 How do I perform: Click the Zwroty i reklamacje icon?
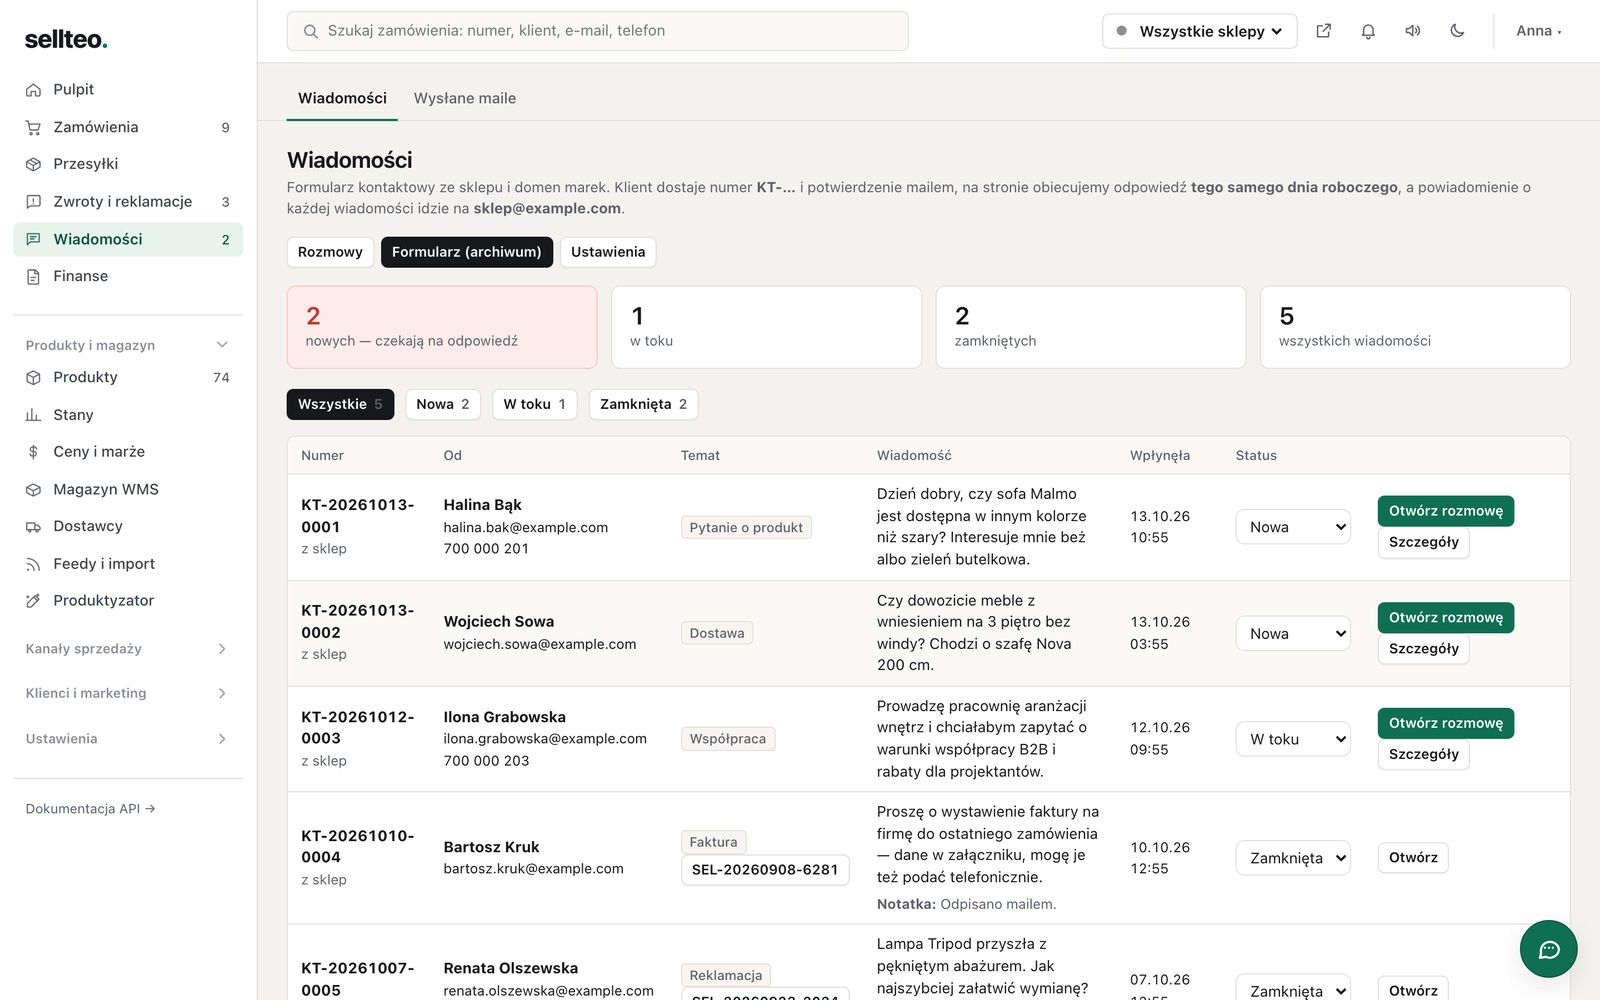pos(33,202)
